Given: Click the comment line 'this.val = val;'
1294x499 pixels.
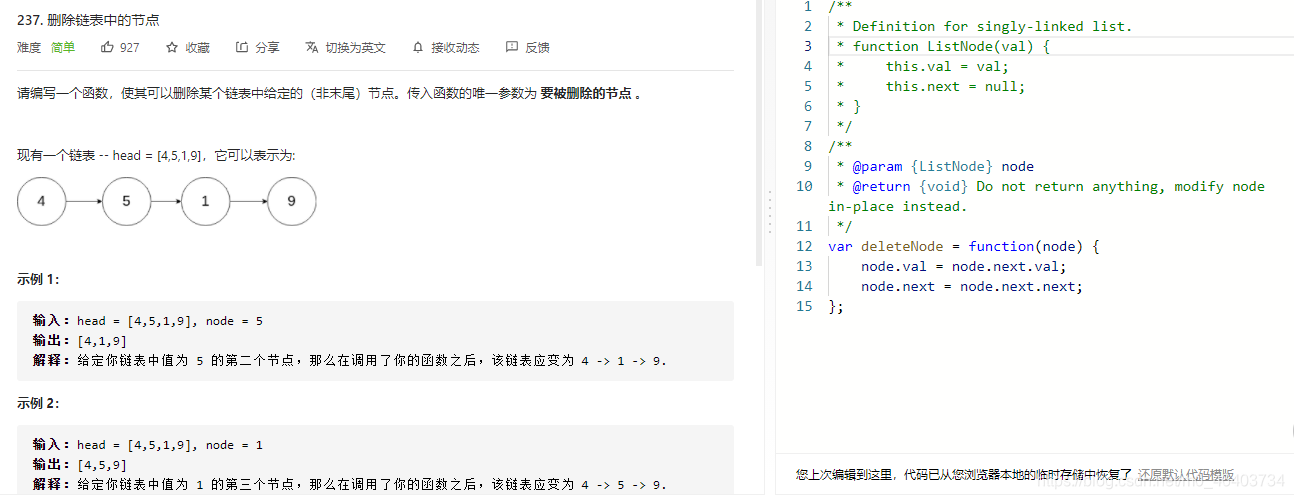Looking at the screenshot, I should coord(947,66).
